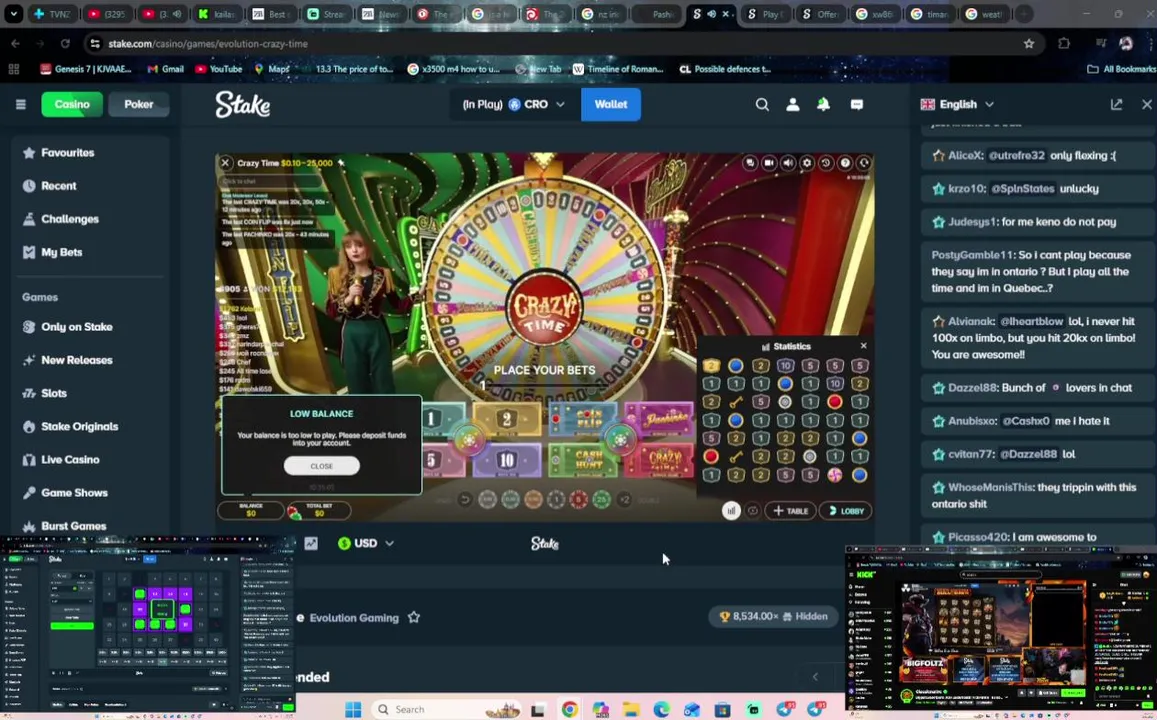The image size is (1157, 720).
Task: Open the YouTube bookmark
Action: coord(218,69)
